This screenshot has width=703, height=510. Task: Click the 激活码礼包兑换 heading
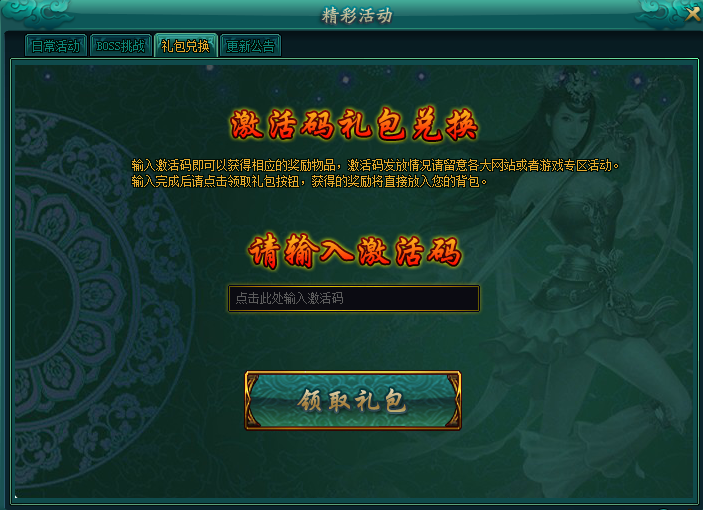(354, 125)
